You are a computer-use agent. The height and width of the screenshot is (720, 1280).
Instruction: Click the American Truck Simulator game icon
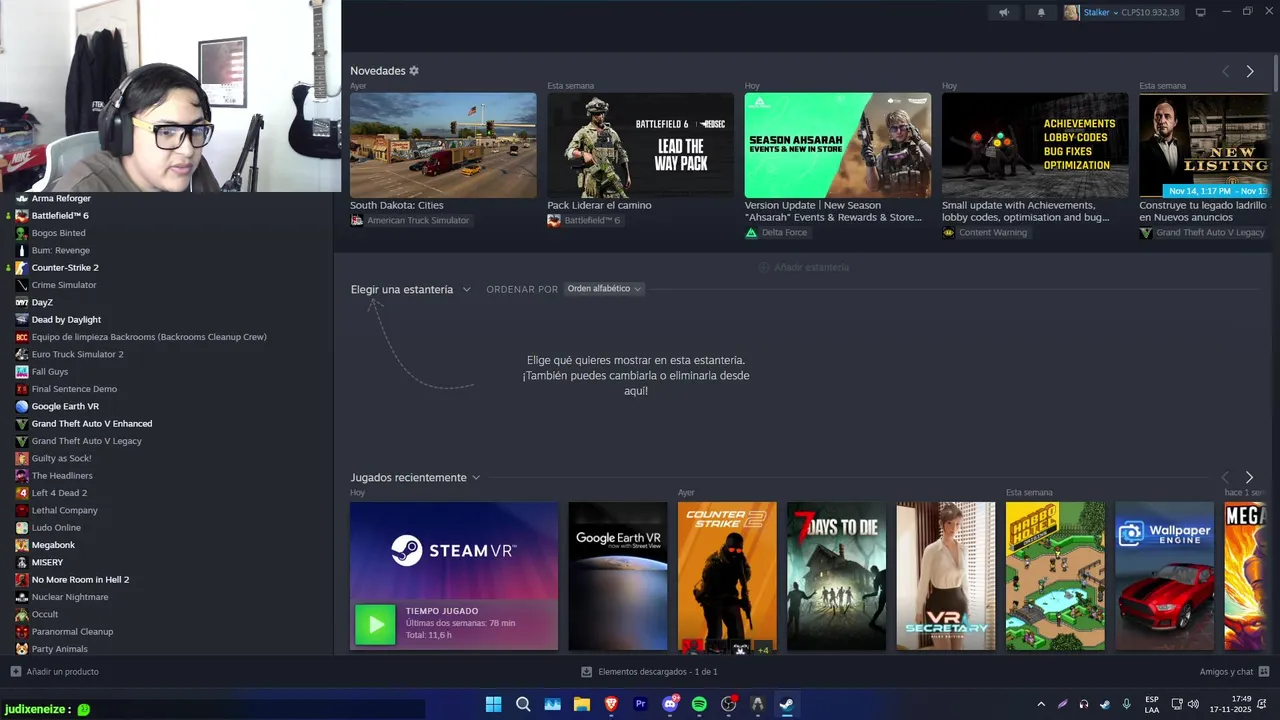pyautogui.click(x=357, y=220)
